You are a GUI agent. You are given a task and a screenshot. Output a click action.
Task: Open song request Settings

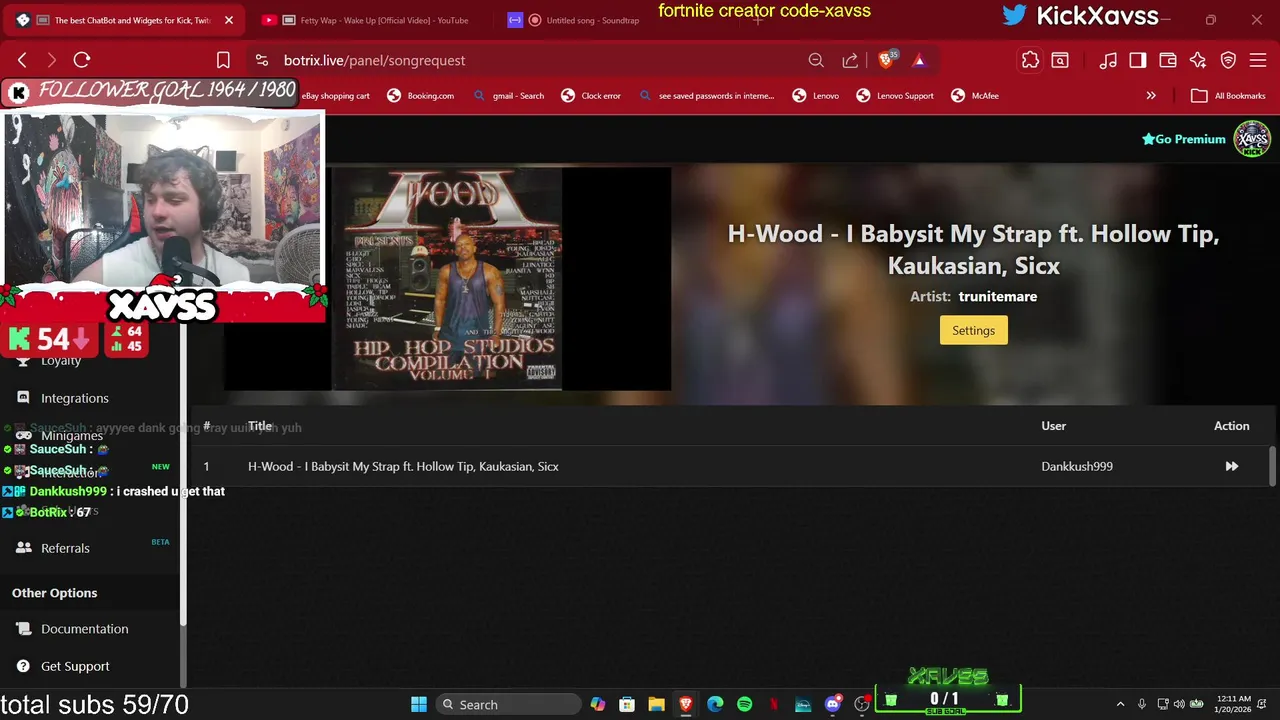[973, 330]
